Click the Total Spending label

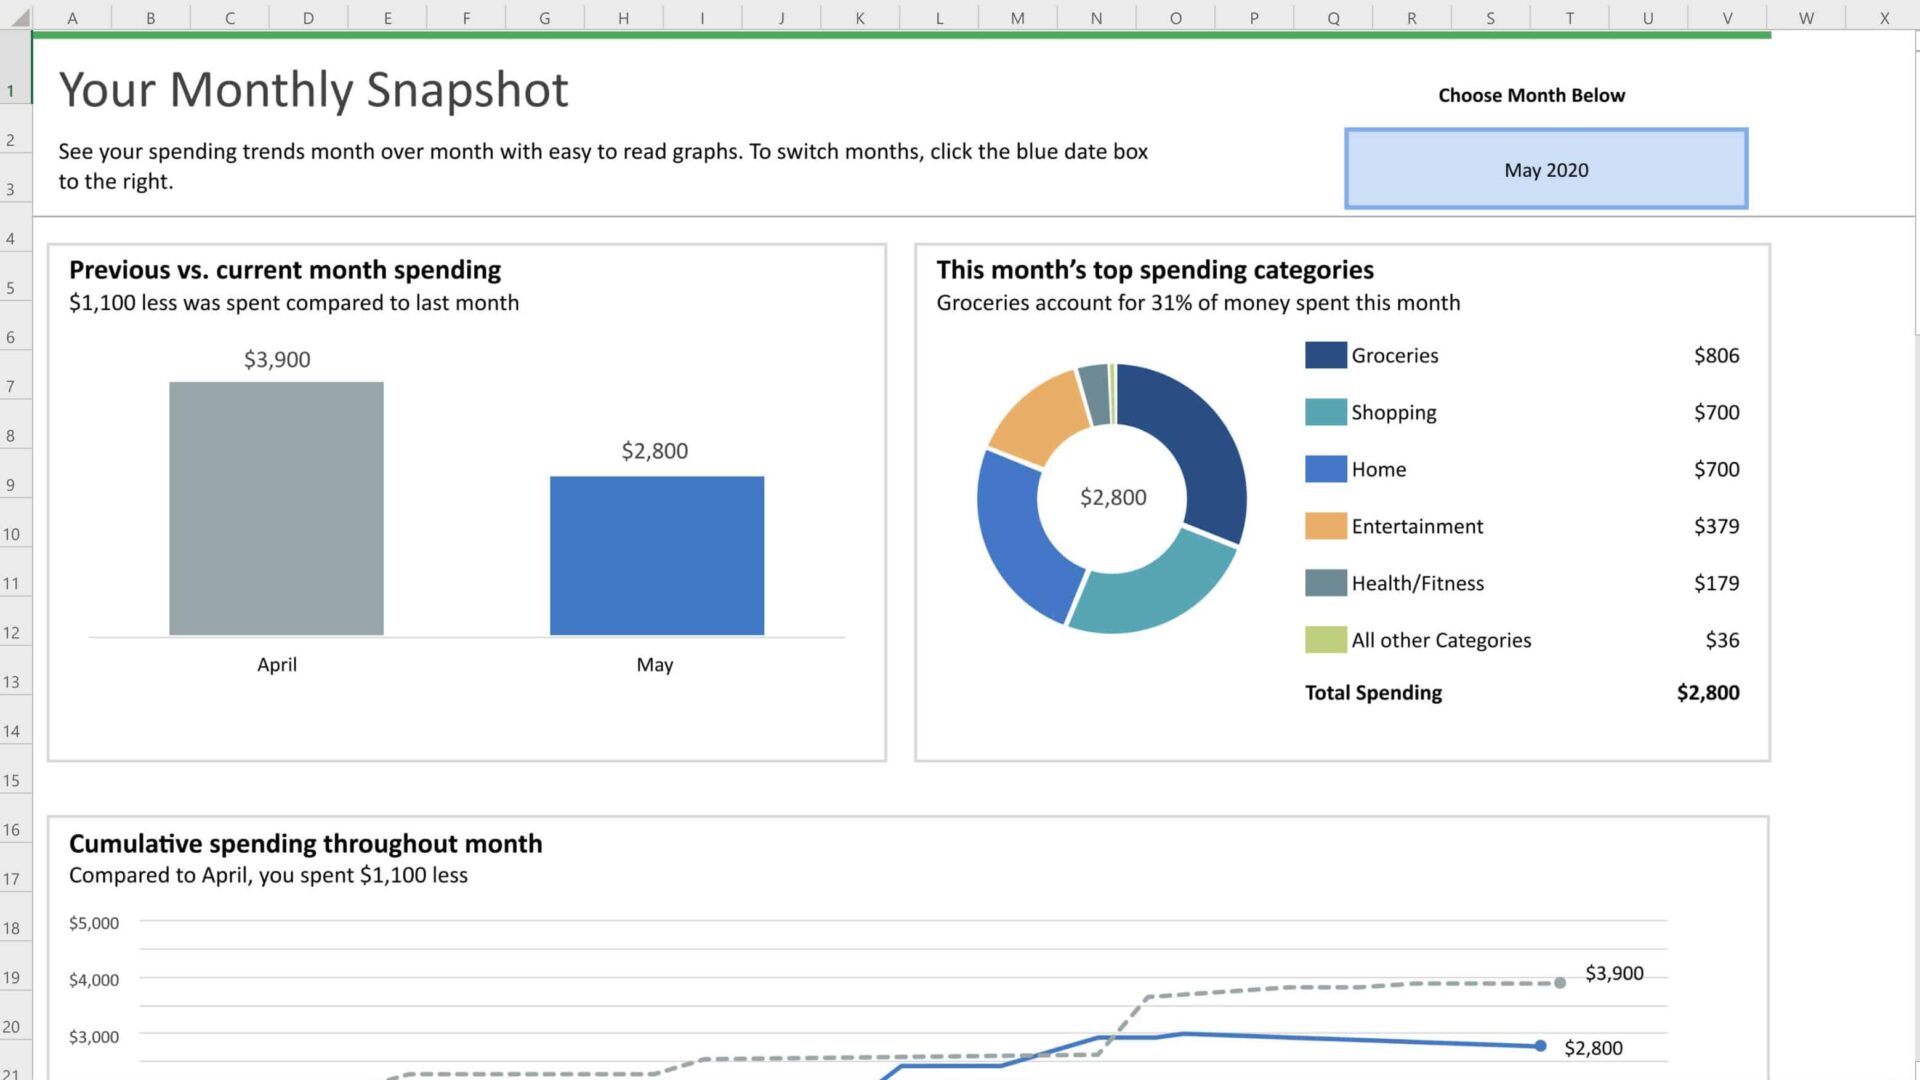point(1373,692)
